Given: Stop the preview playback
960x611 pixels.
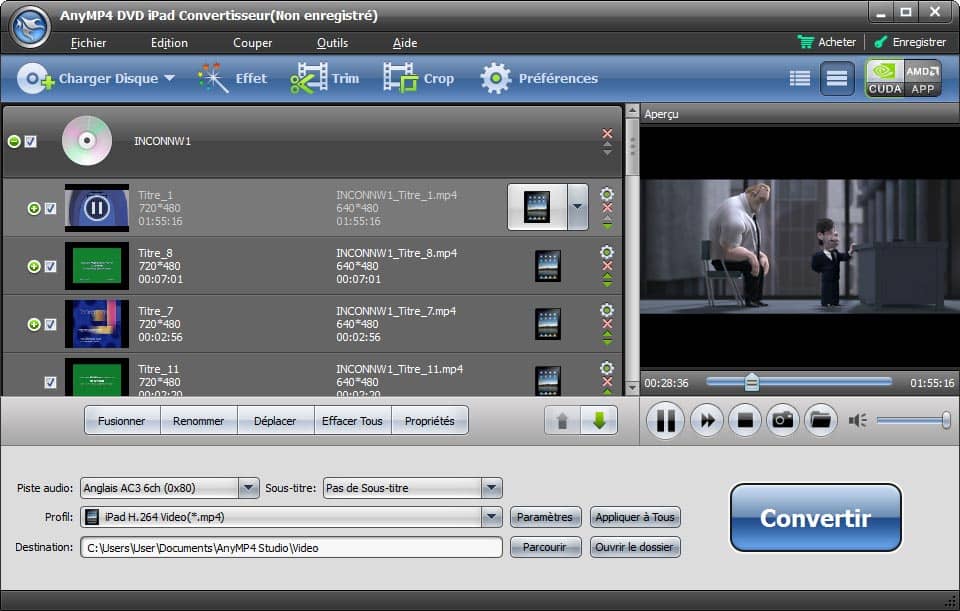Looking at the screenshot, I should coord(744,420).
